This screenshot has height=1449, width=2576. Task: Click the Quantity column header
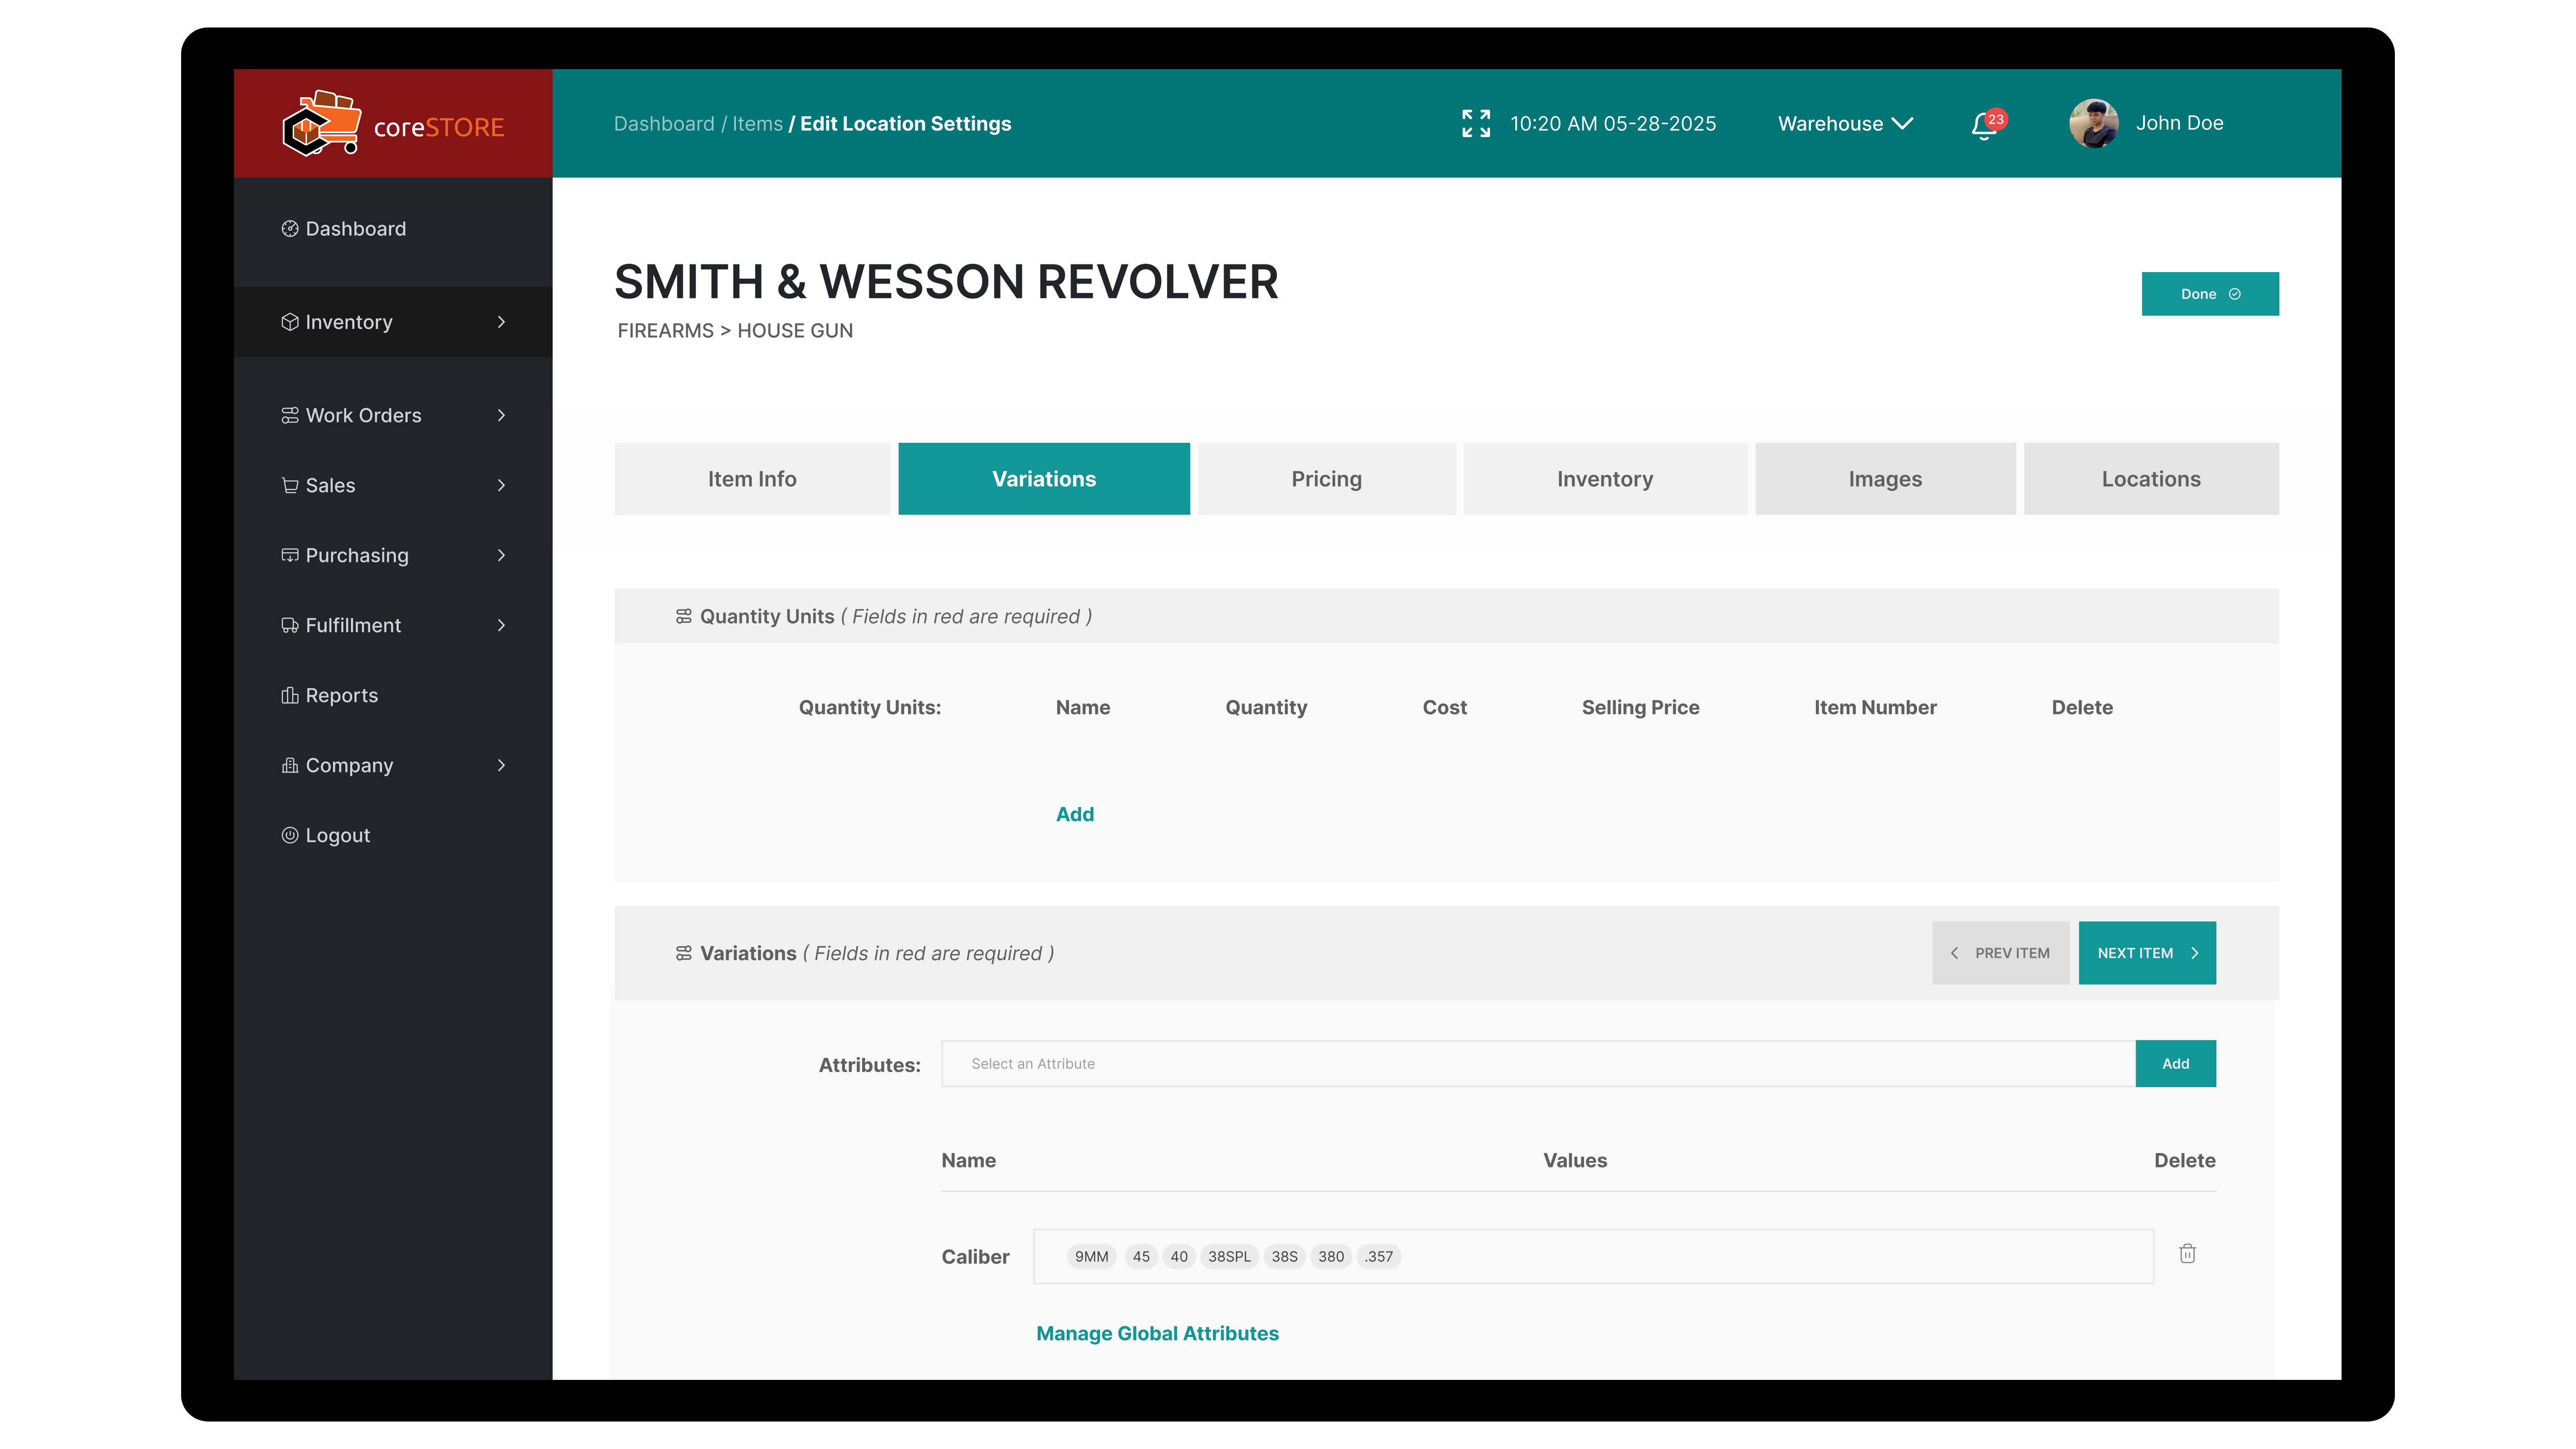(x=1266, y=708)
